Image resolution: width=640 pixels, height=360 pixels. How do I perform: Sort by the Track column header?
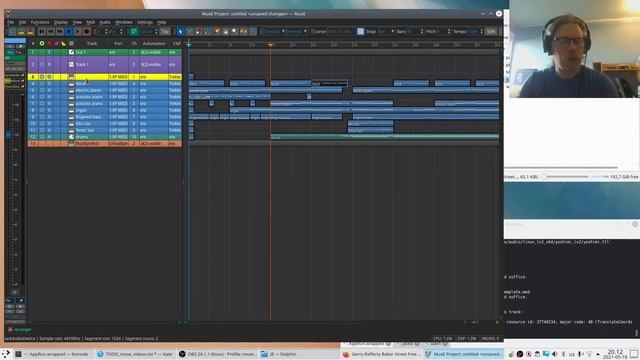(x=92, y=43)
